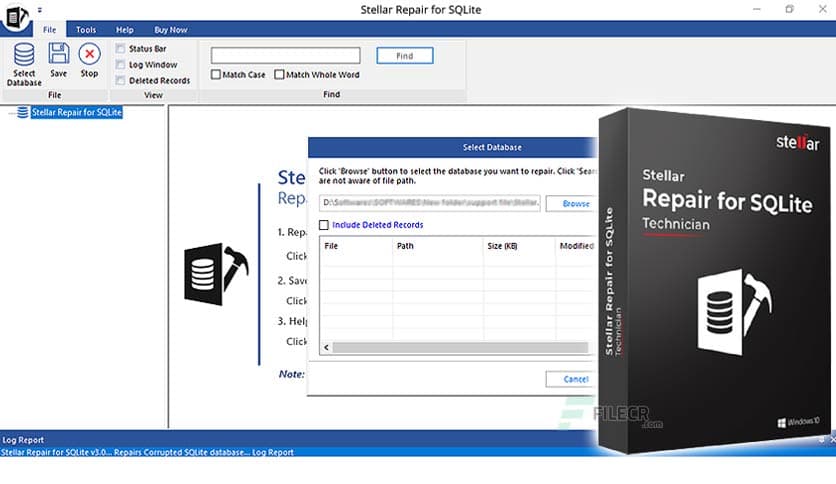Click the database path field in dialog
The width and height of the screenshot is (836, 484).
[430, 203]
